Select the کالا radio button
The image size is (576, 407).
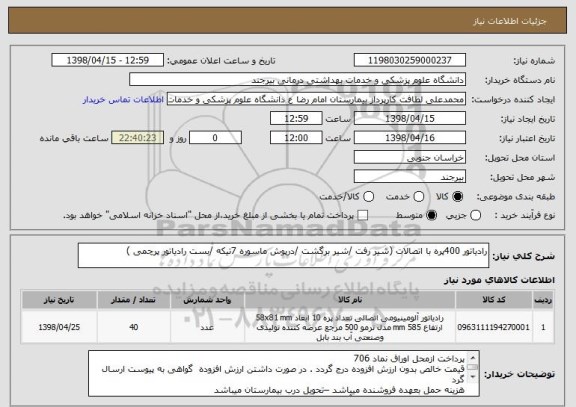coord(457,197)
